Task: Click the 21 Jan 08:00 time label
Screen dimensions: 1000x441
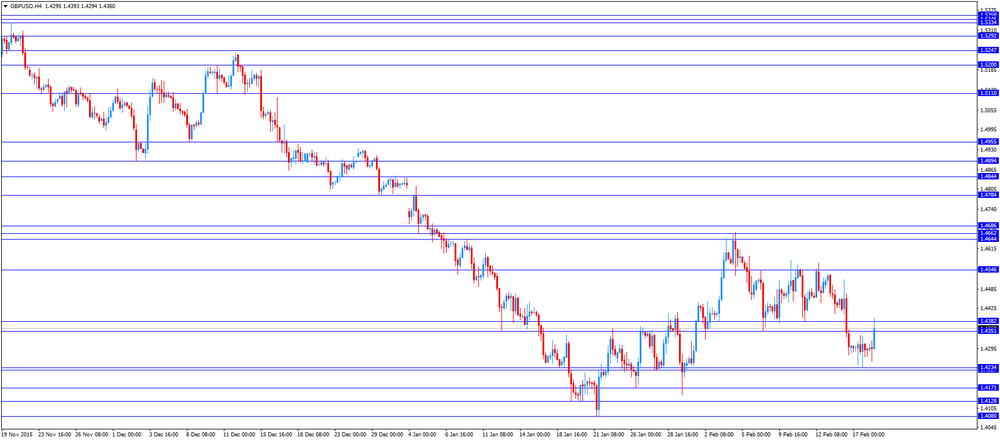Action: tap(607, 433)
